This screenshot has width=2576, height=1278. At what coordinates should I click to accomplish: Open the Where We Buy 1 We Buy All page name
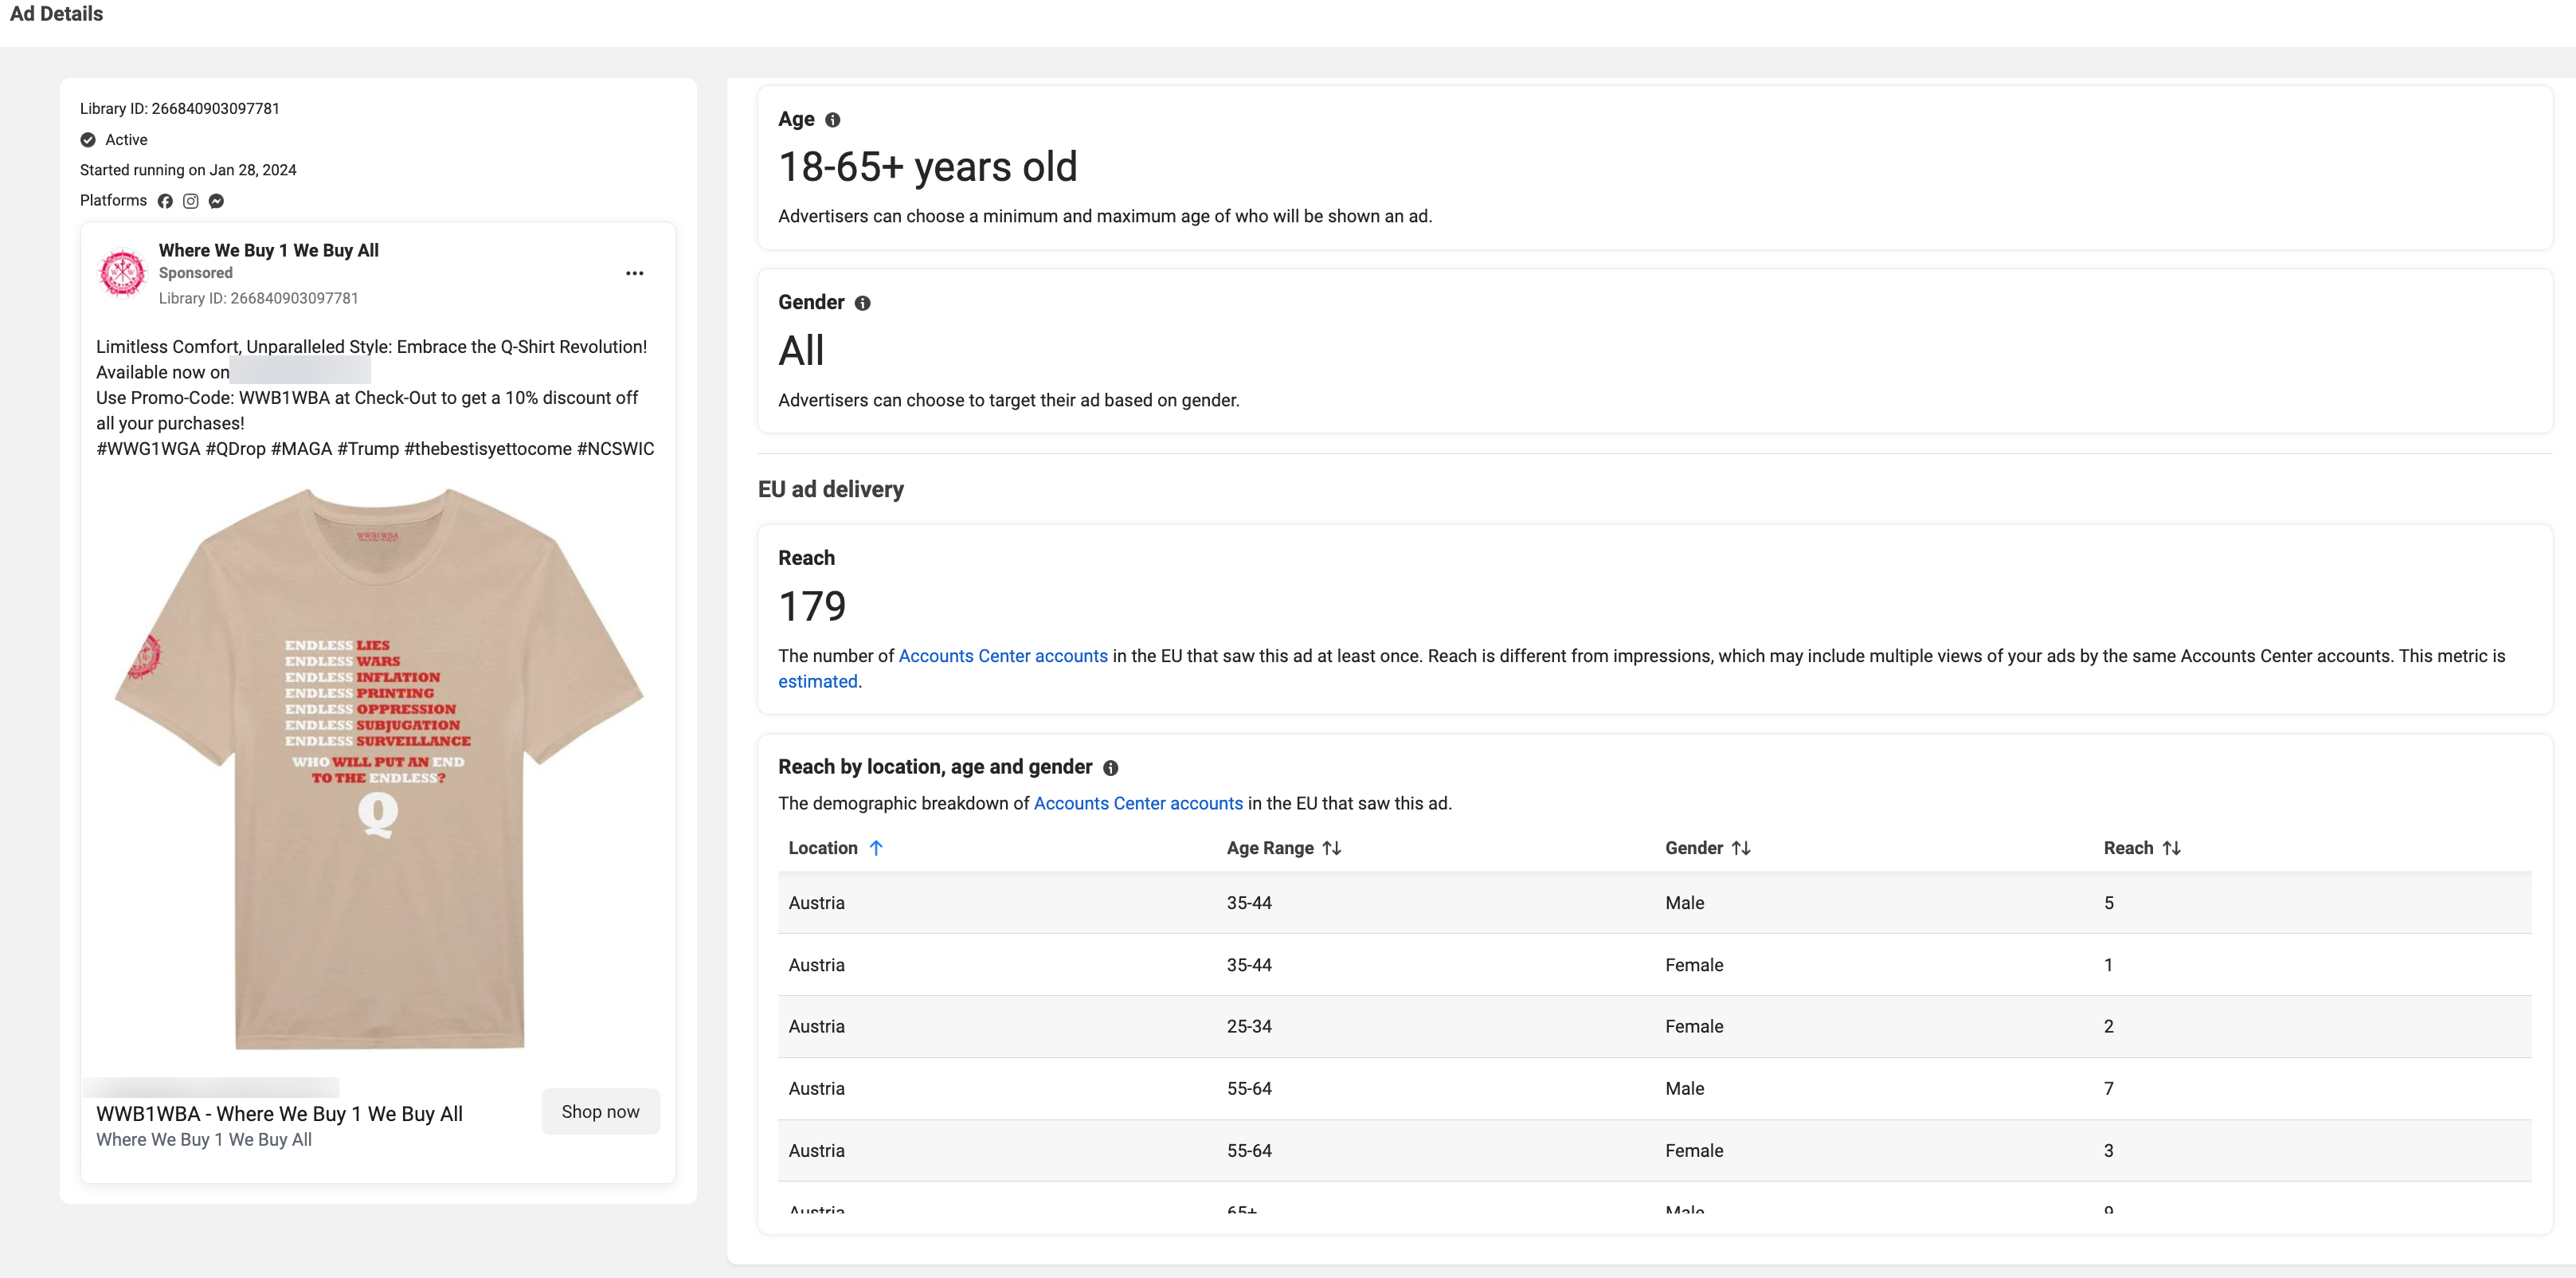pyautogui.click(x=268, y=250)
